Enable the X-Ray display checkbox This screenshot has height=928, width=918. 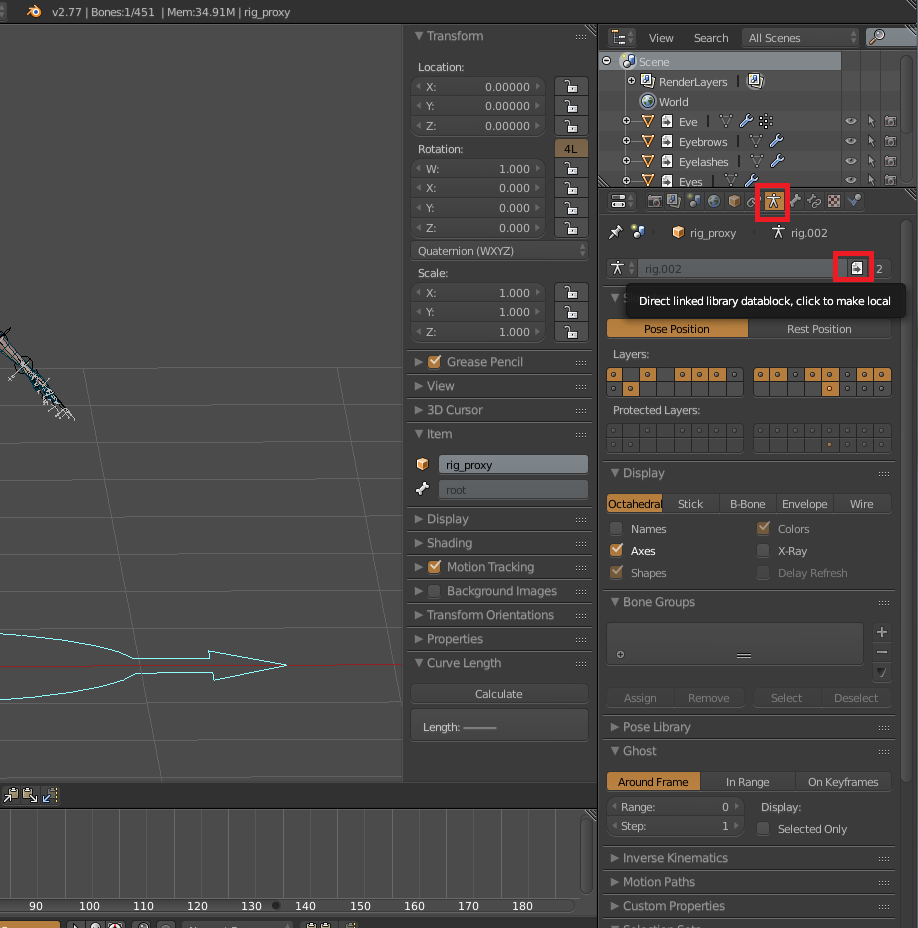[763, 550]
